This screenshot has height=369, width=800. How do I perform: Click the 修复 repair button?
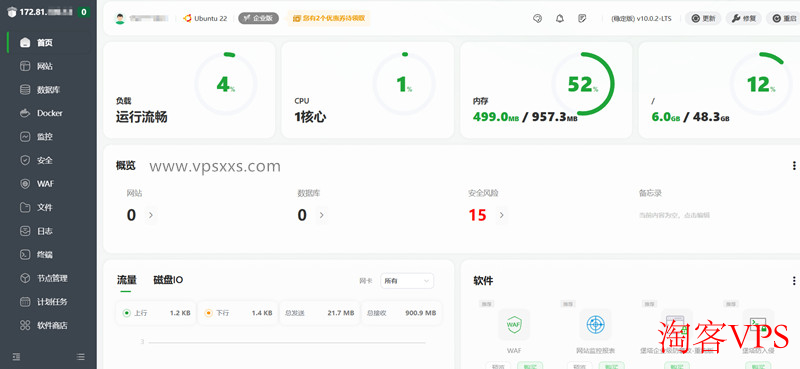(743, 18)
